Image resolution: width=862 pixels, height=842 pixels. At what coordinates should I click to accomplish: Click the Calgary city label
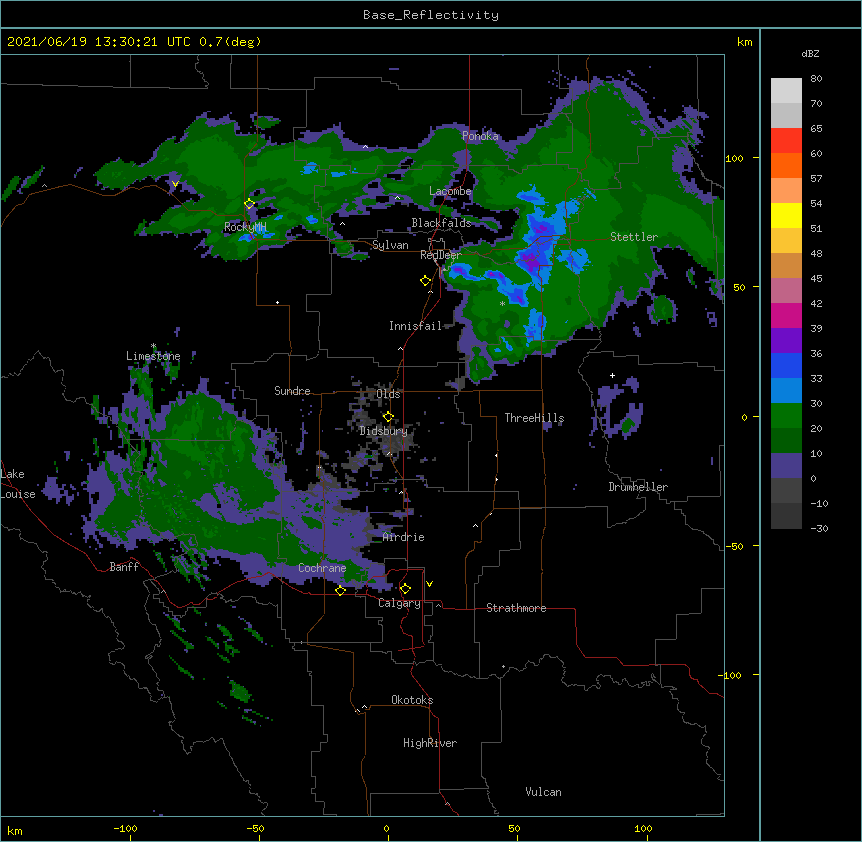tap(399, 603)
